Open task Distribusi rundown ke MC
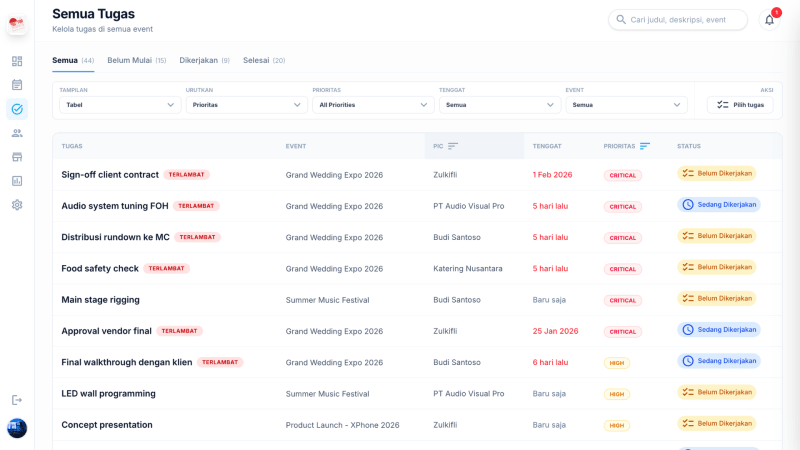 [115, 237]
